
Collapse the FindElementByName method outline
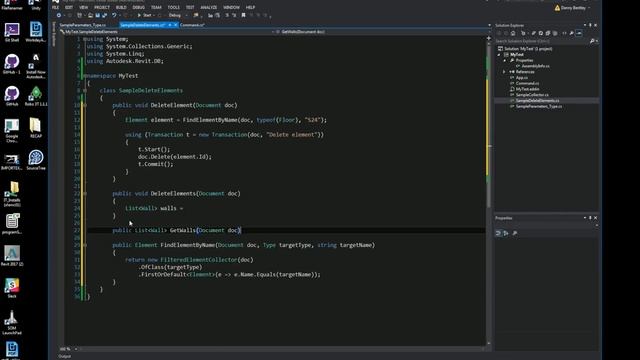(x=85, y=245)
